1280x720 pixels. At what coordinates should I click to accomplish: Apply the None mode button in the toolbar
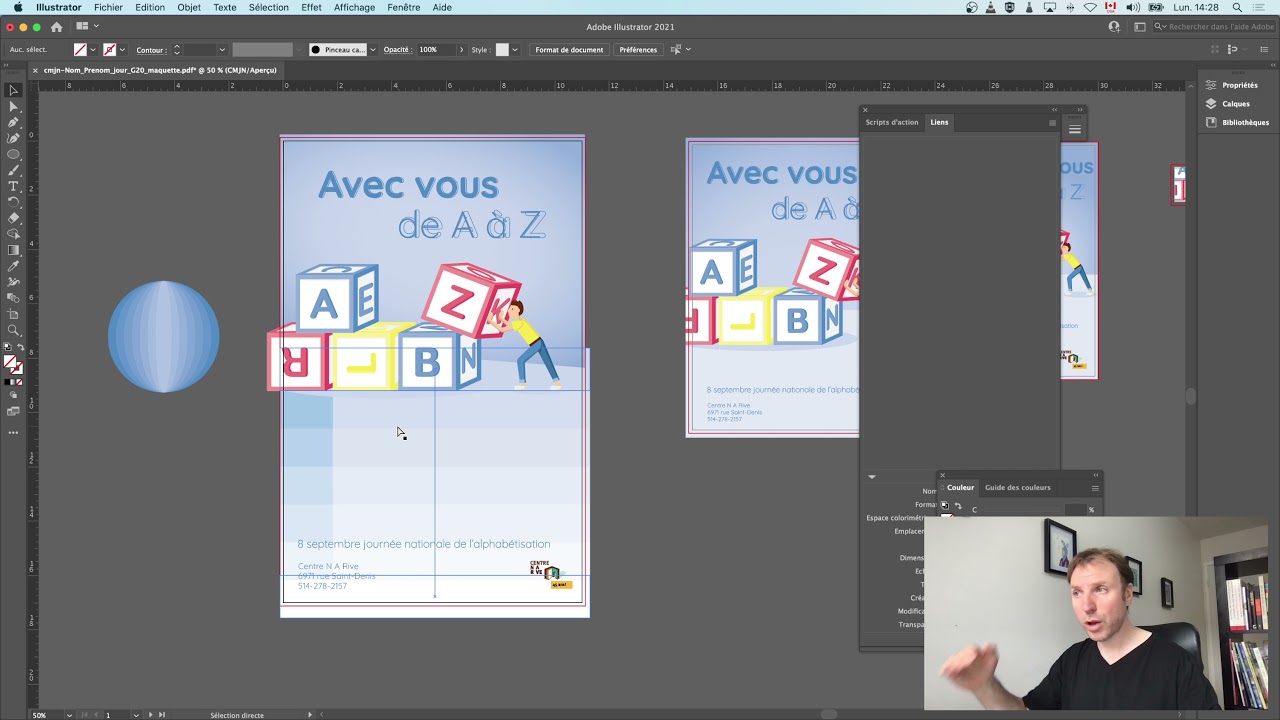tap(19, 382)
